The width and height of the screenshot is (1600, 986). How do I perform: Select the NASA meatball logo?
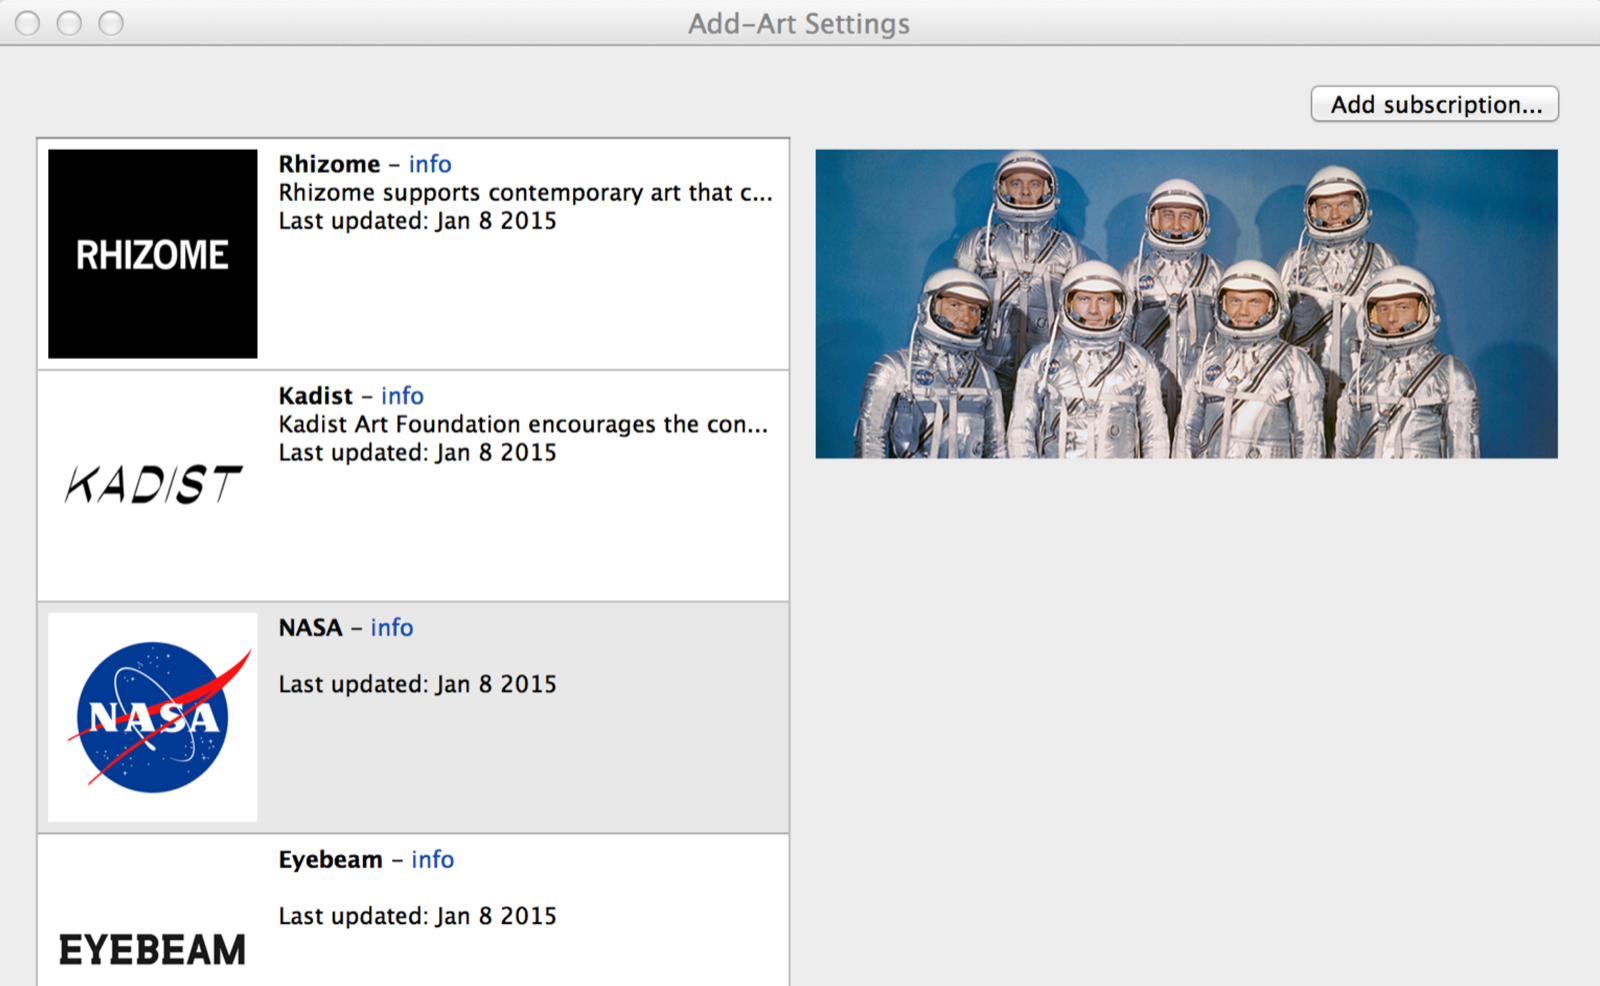152,717
